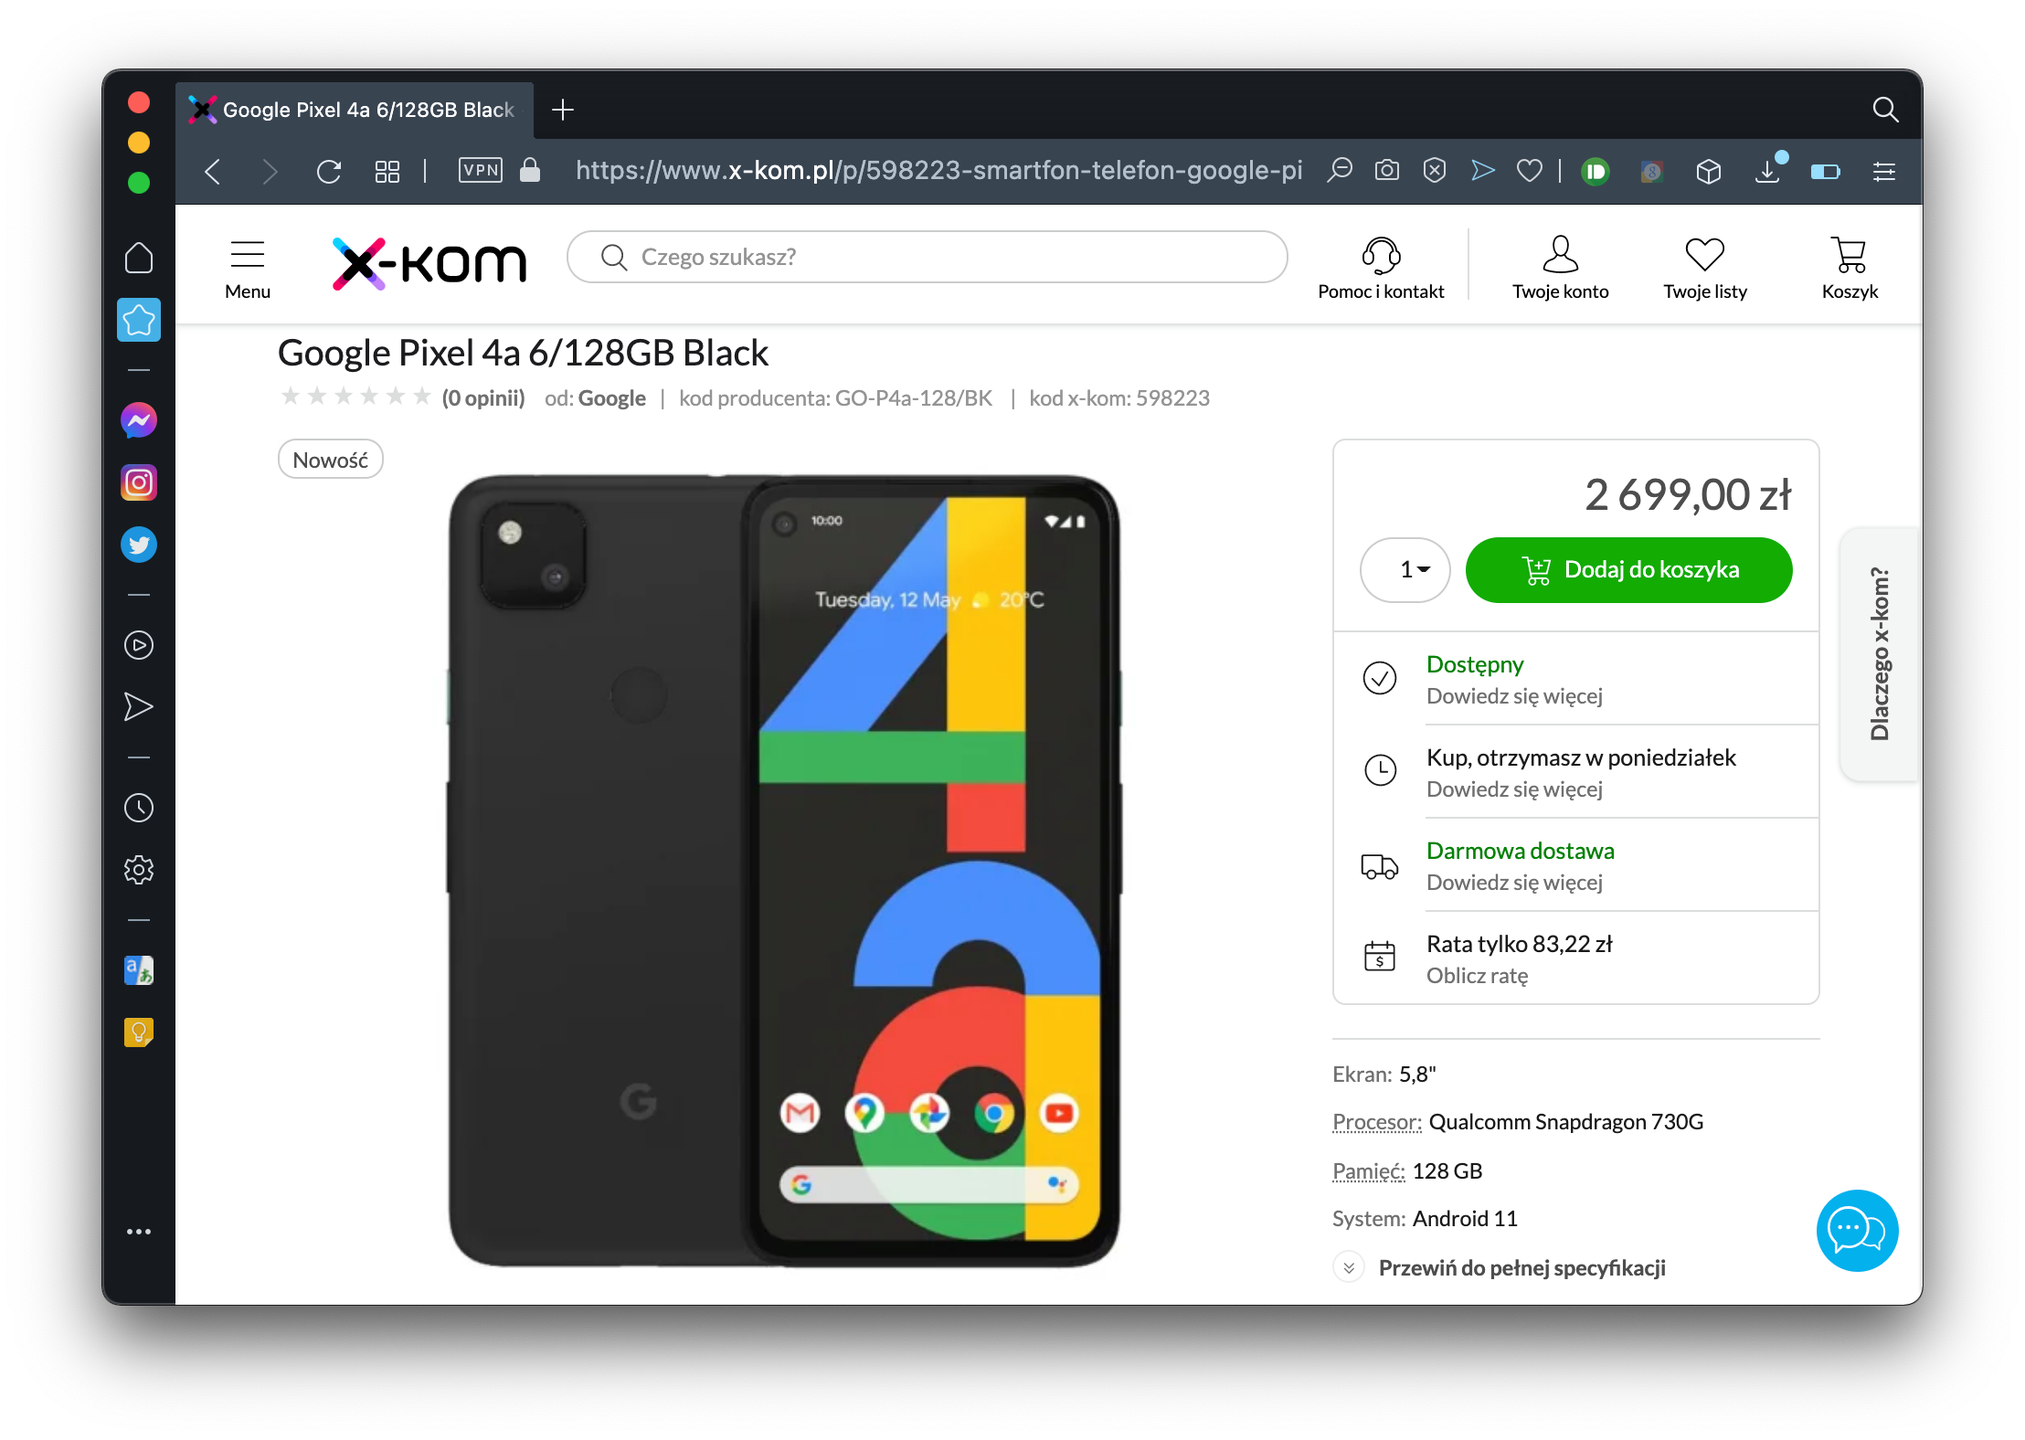Toggle the ad blocker shield icon
Image resolution: width=2025 pixels, height=1440 pixels.
point(1434,171)
